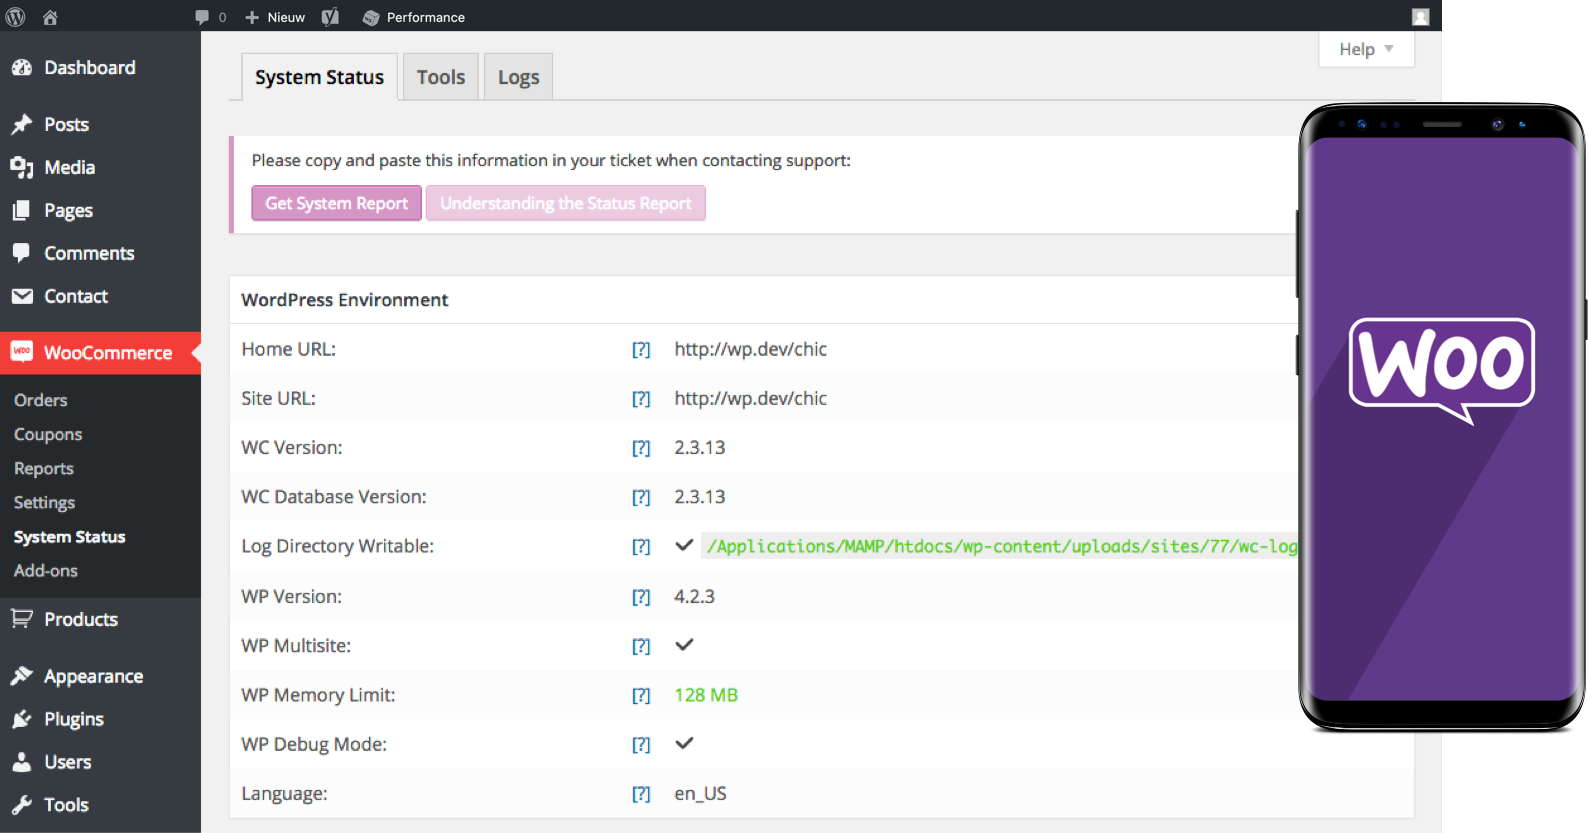Click the Products cart icon

(x=22, y=619)
